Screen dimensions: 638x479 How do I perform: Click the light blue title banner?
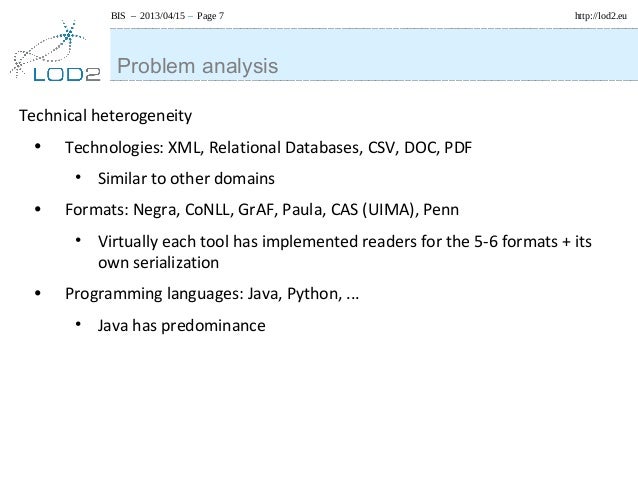pos(374,55)
